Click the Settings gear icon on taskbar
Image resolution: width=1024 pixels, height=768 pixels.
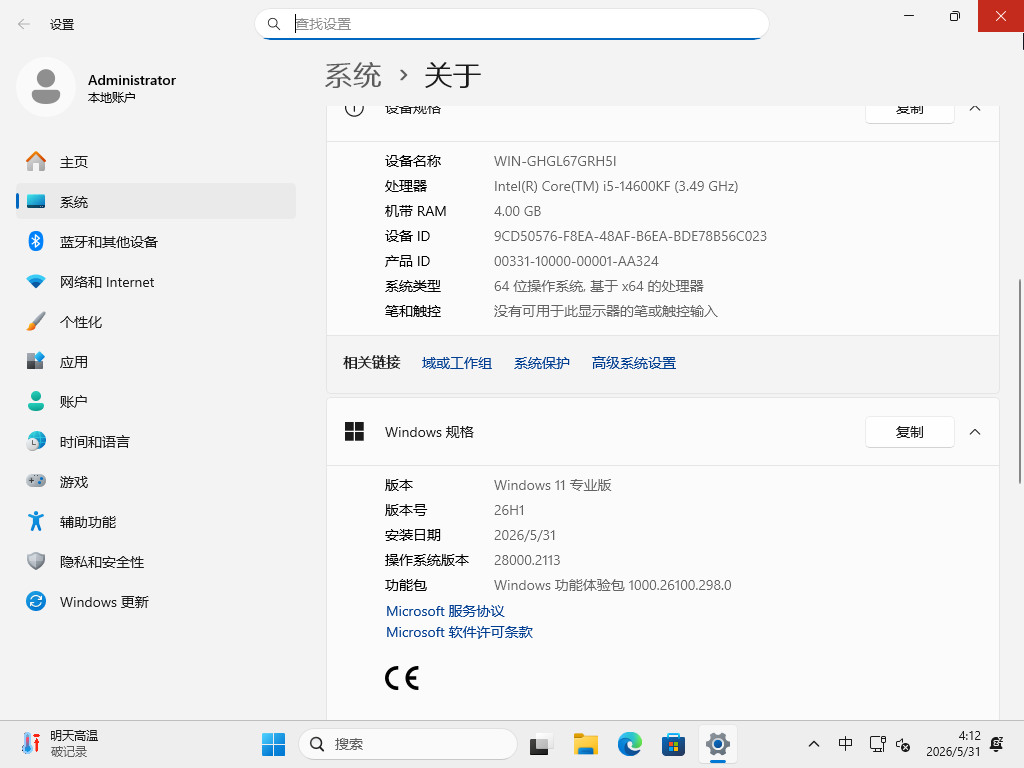718,744
